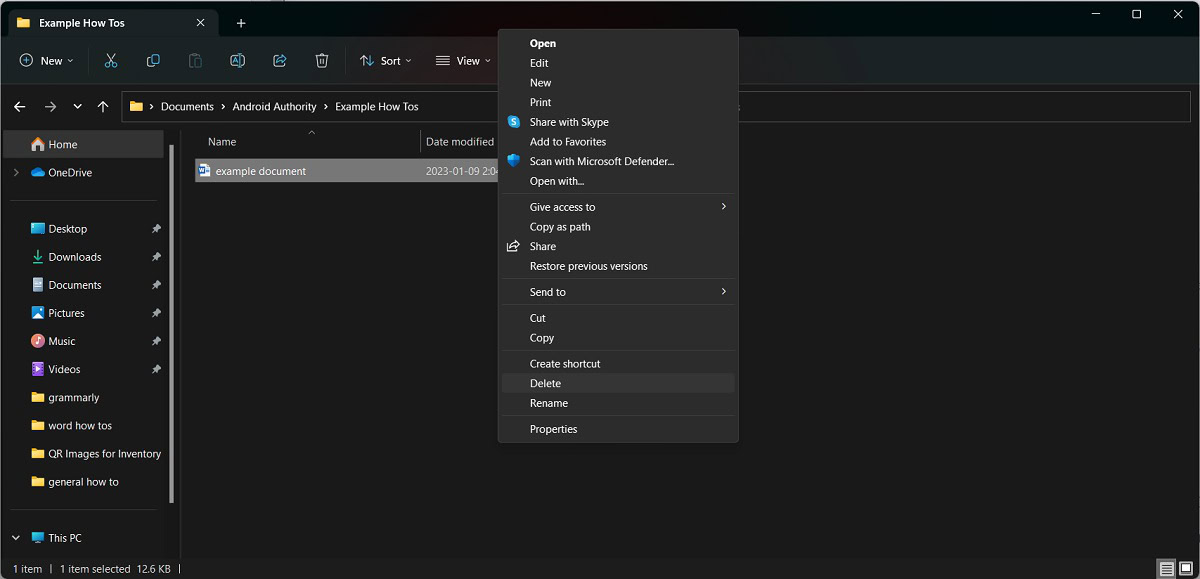Click the Copy icon in toolbar
The width and height of the screenshot is (1200, 579).
[x=153, y=61]
